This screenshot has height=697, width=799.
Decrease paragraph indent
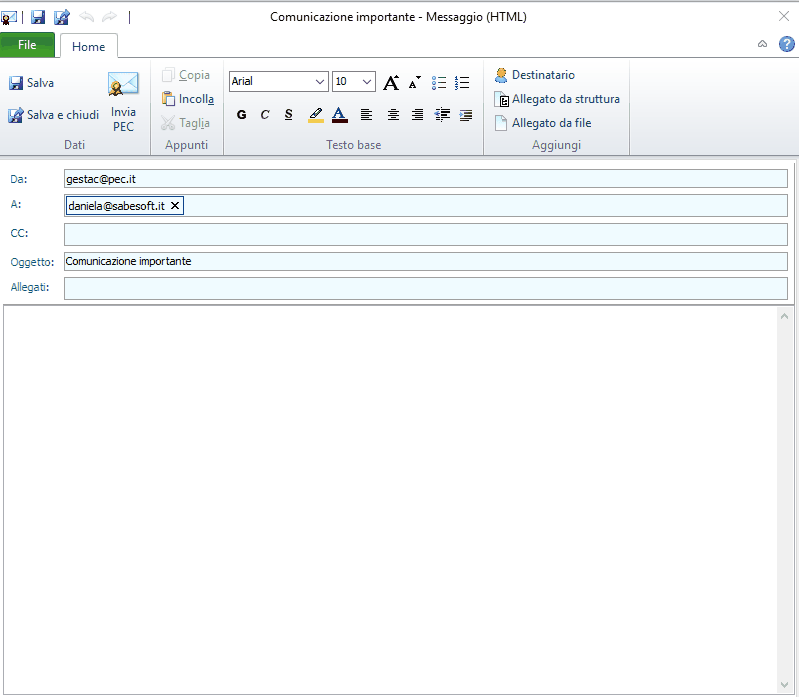tap(442, 115)
